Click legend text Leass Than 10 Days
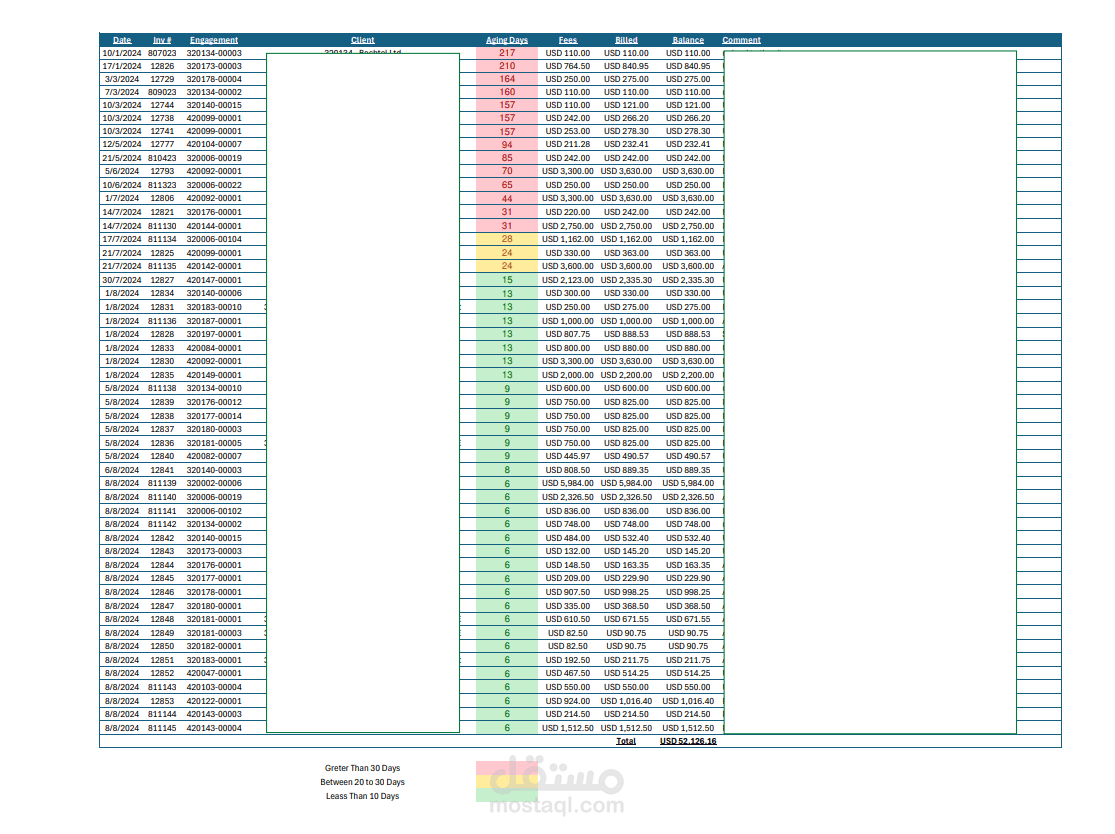 (363, 796)
